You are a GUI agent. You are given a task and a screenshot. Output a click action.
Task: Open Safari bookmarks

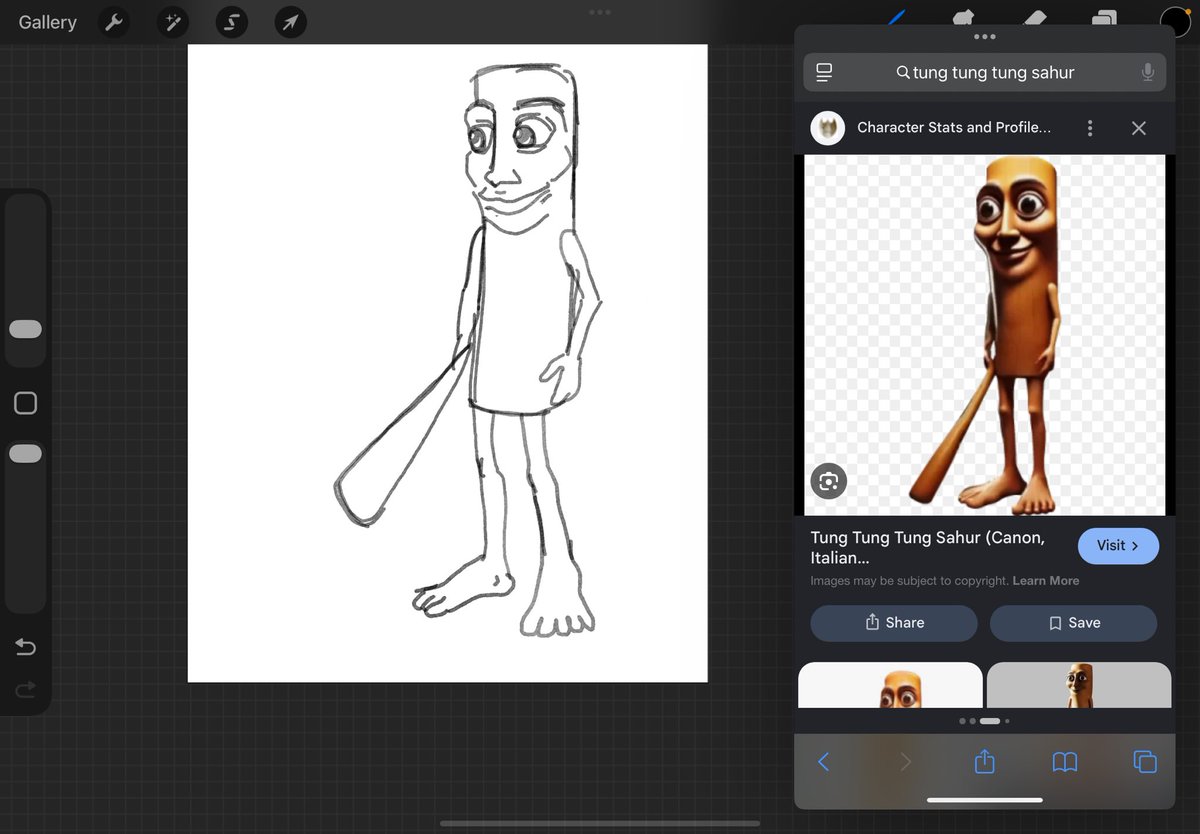pyautogui.click(x=1065, y=763)
